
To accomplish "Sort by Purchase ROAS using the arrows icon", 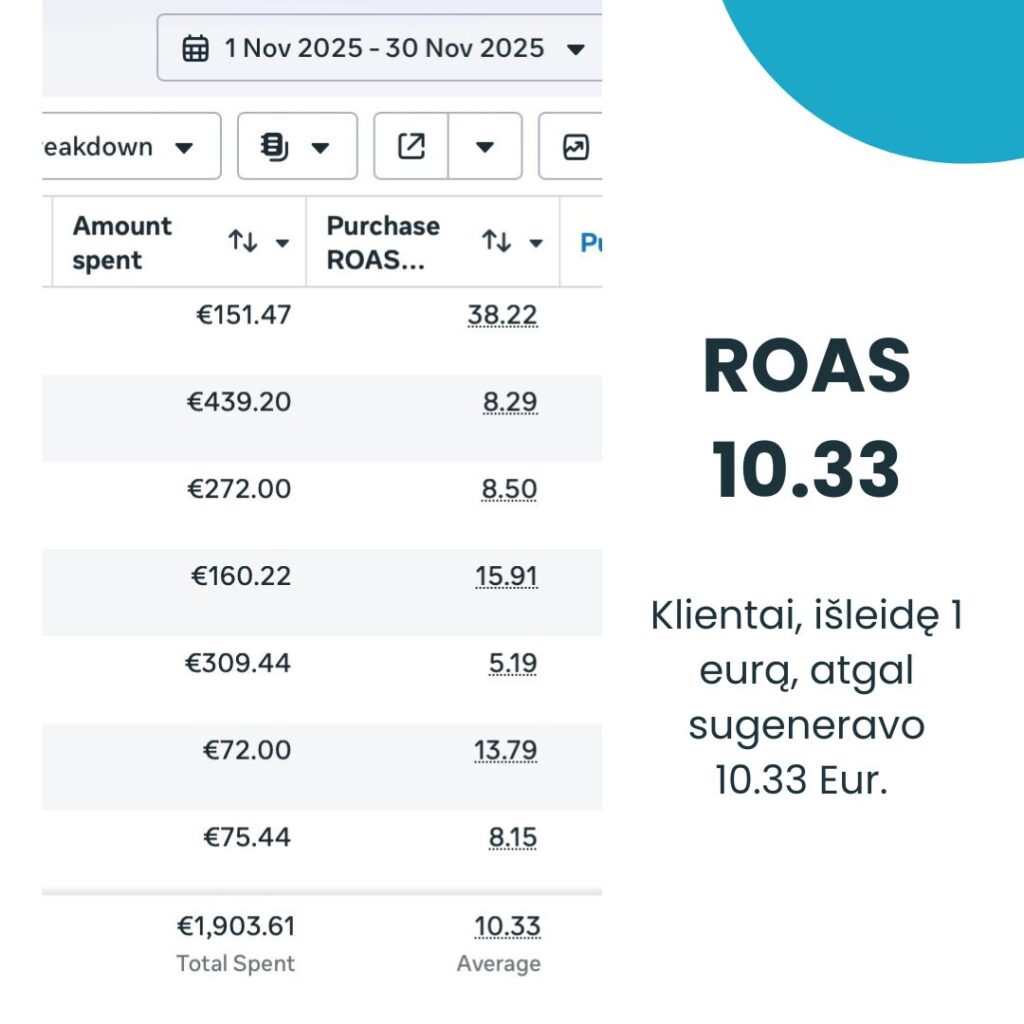I will coord(497,242).
